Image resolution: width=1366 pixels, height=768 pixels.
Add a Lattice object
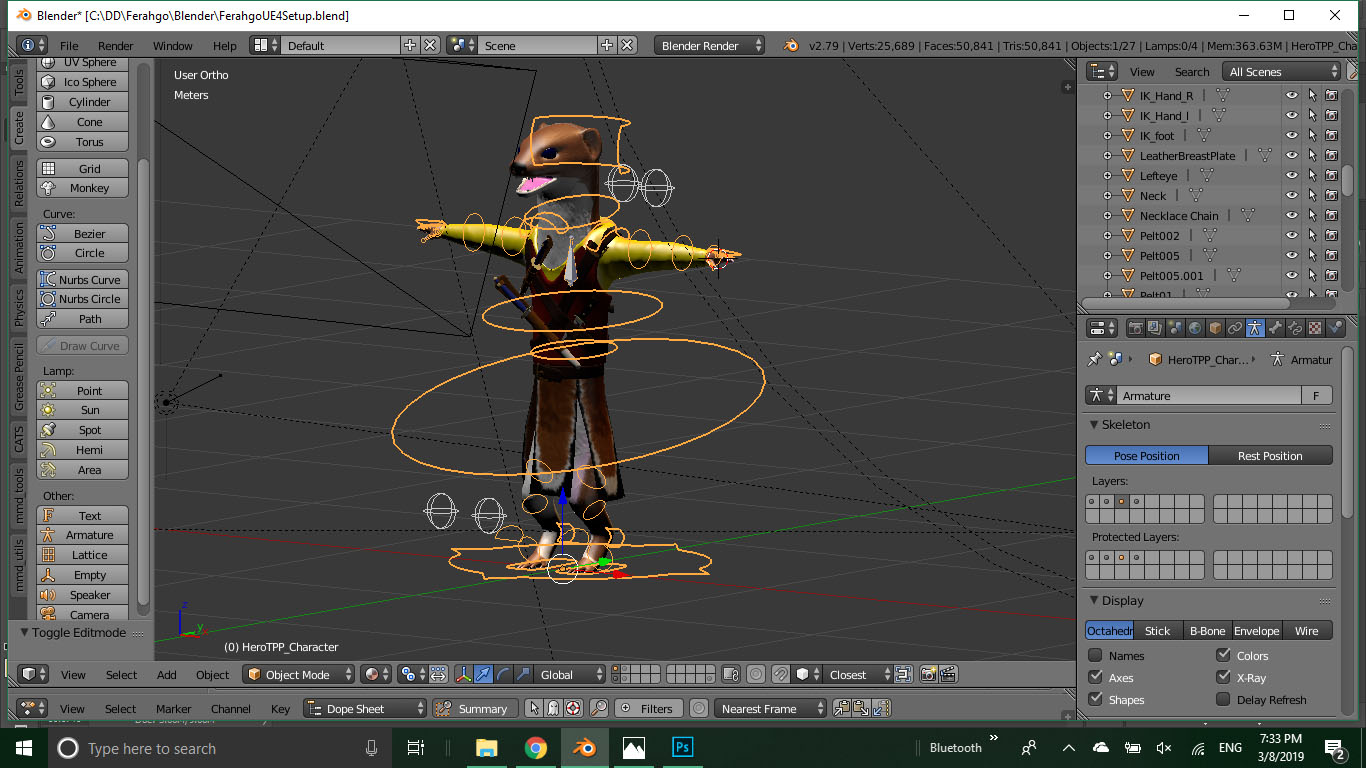[x=83, y=555]
